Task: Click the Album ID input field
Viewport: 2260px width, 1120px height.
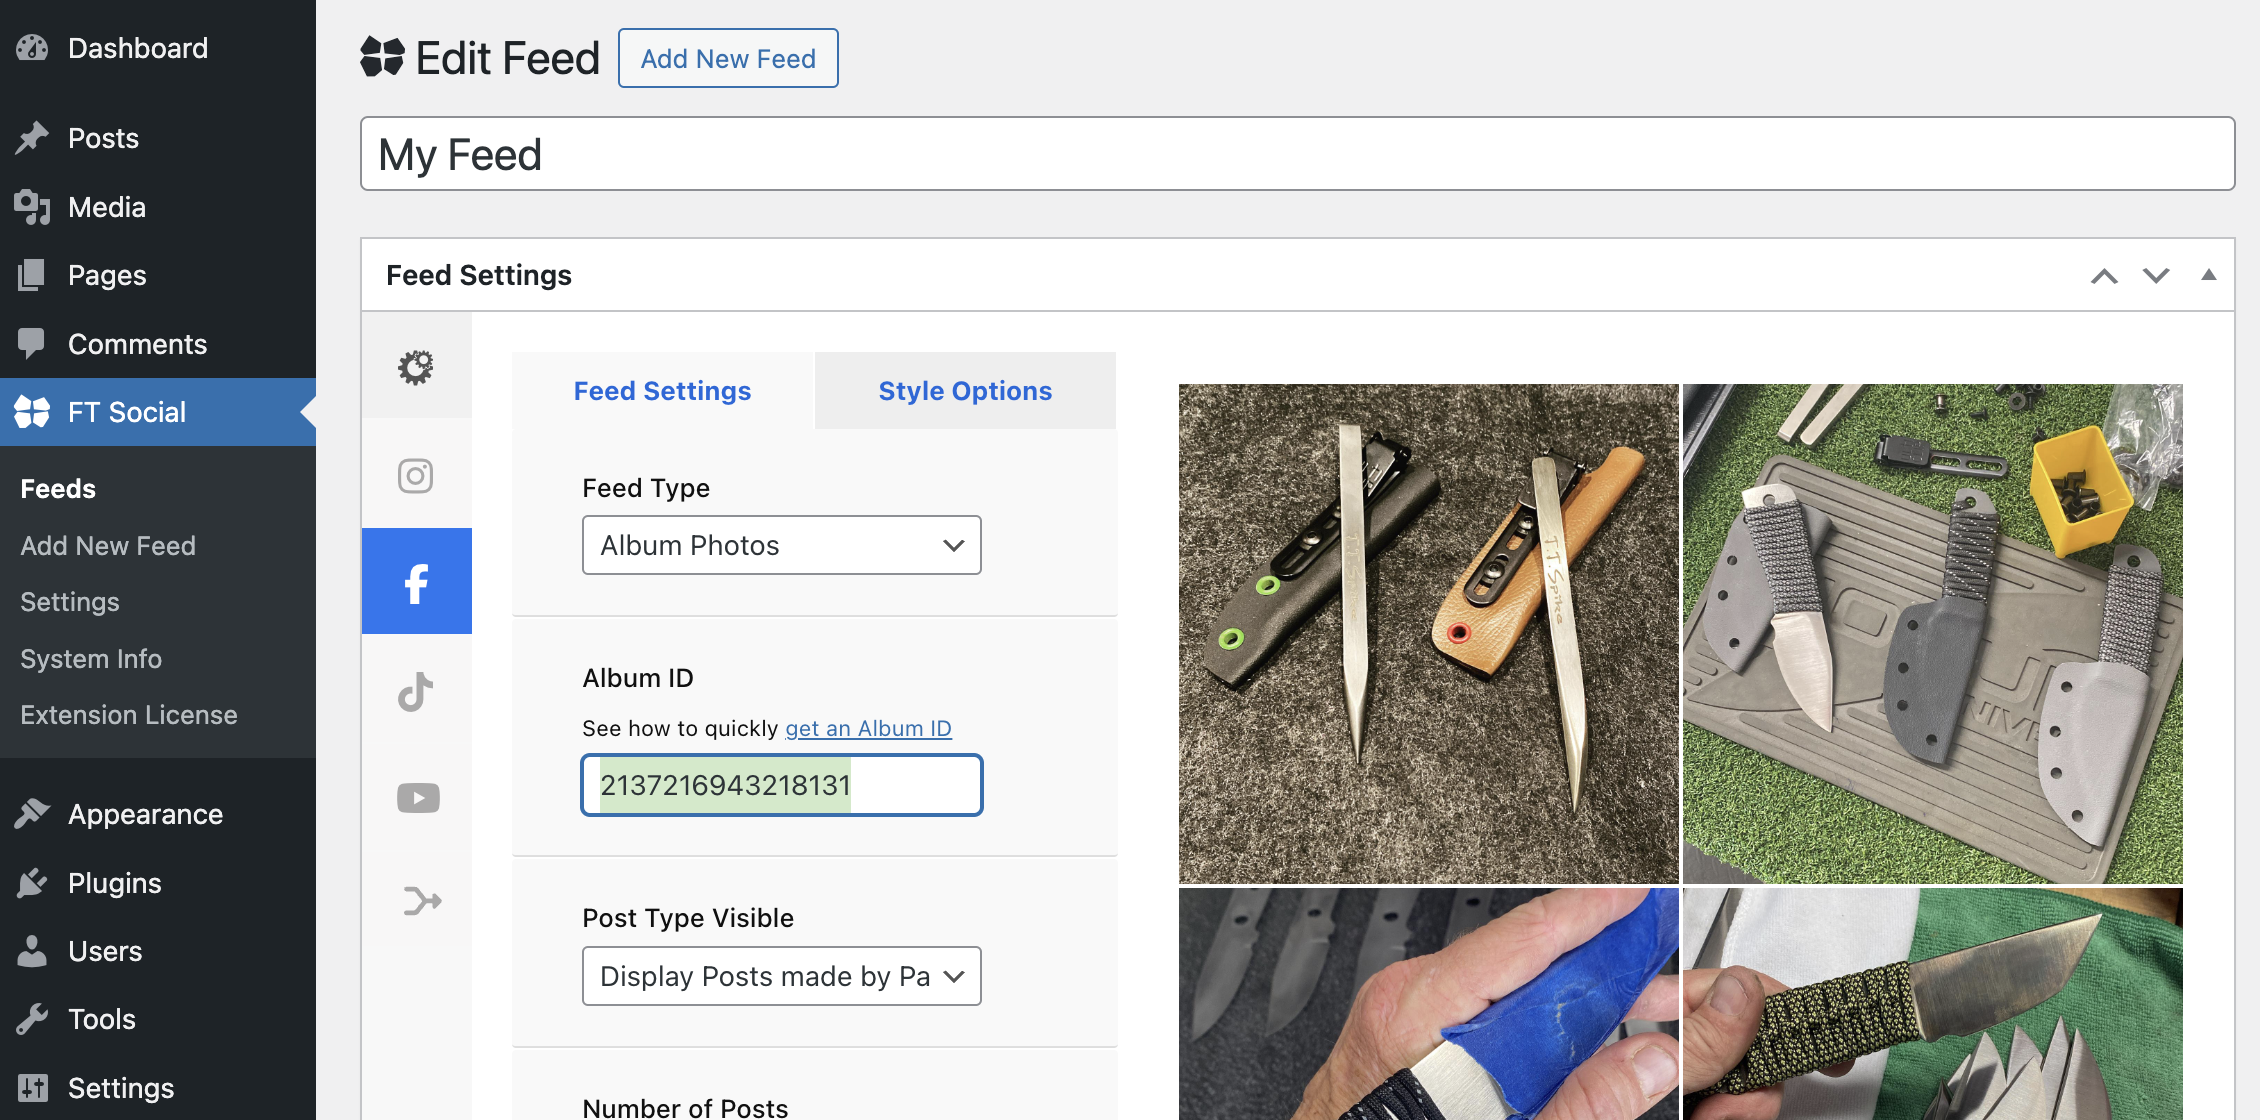Action: [x=782, y=785]
